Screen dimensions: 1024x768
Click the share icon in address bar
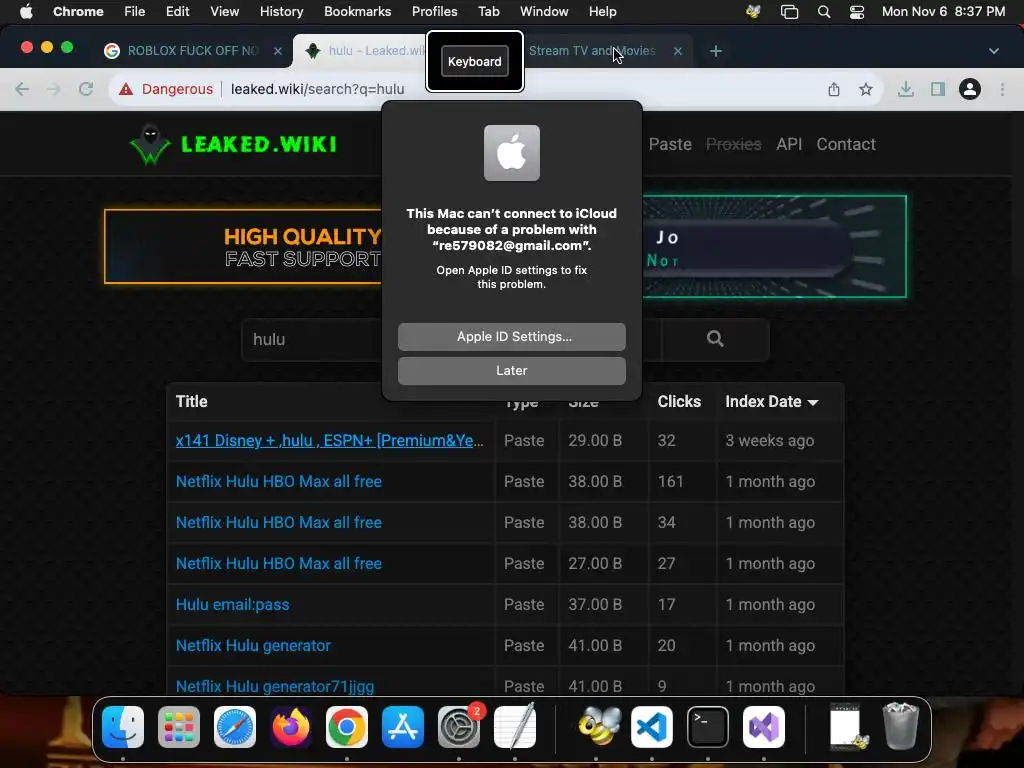(x=834, y=89)
